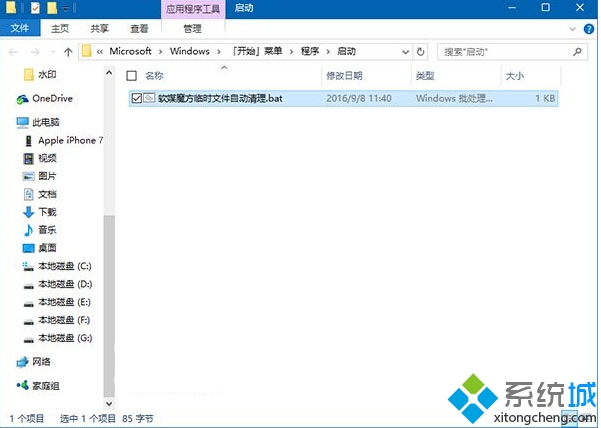
Task: Switch to the 查看 view tab
Action: (139, 29)
